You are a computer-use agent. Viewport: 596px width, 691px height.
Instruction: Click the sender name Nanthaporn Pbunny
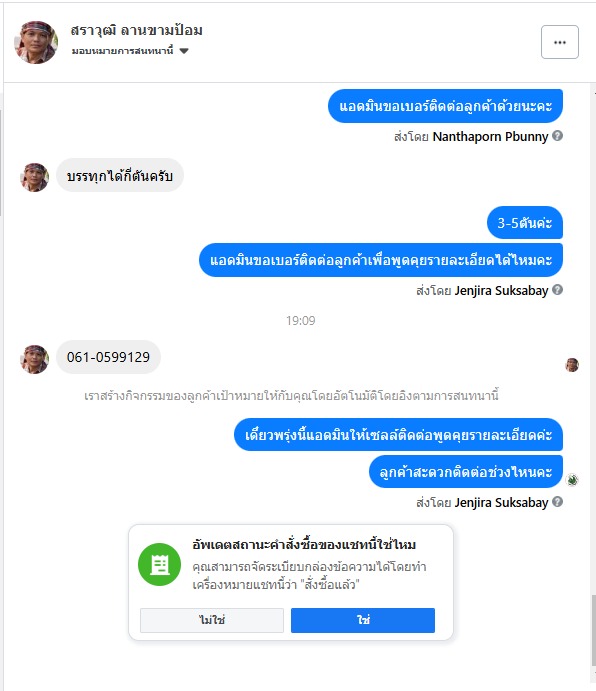pyautogui.click(x=490, y=137)
